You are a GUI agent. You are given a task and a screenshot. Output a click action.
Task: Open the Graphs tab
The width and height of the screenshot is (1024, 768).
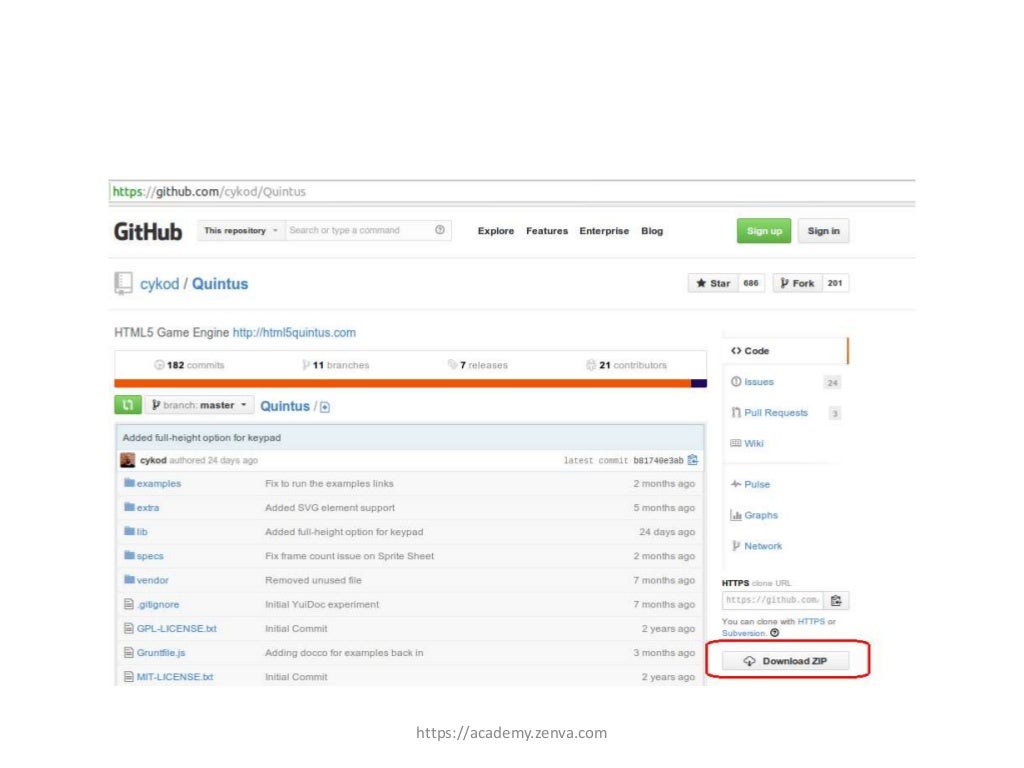(761, 515)
